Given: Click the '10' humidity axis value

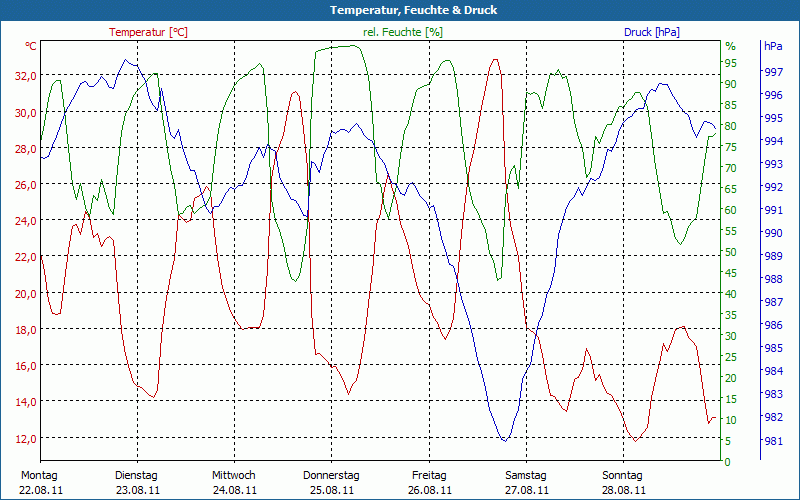Looking at the screenshot, I should 731,420.
